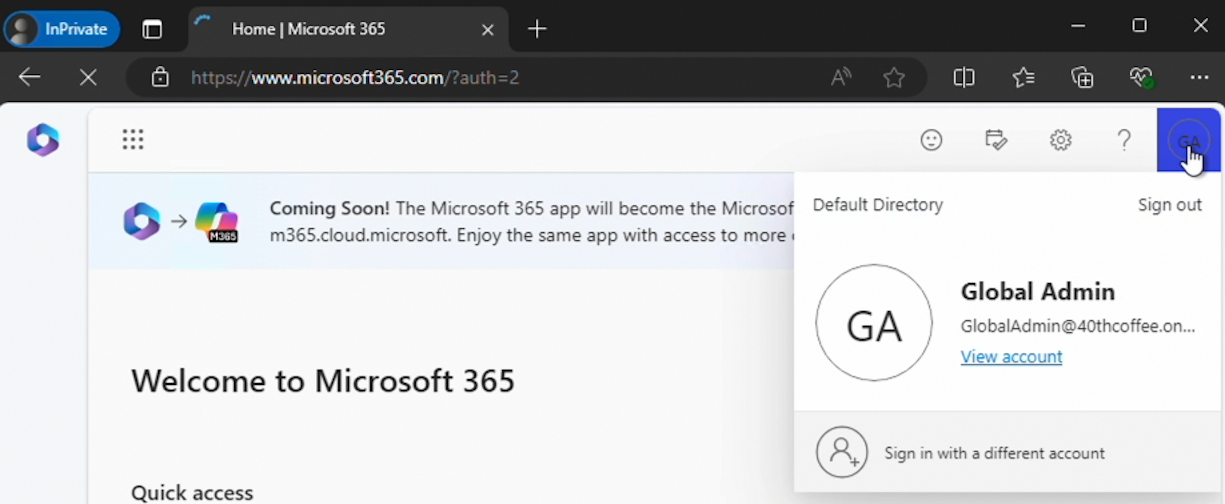The width and height of the screenshot is (1225, 504).
Task: Click the GlobalAdmin@40thcoffee email address
Action: pos(1078,326)
